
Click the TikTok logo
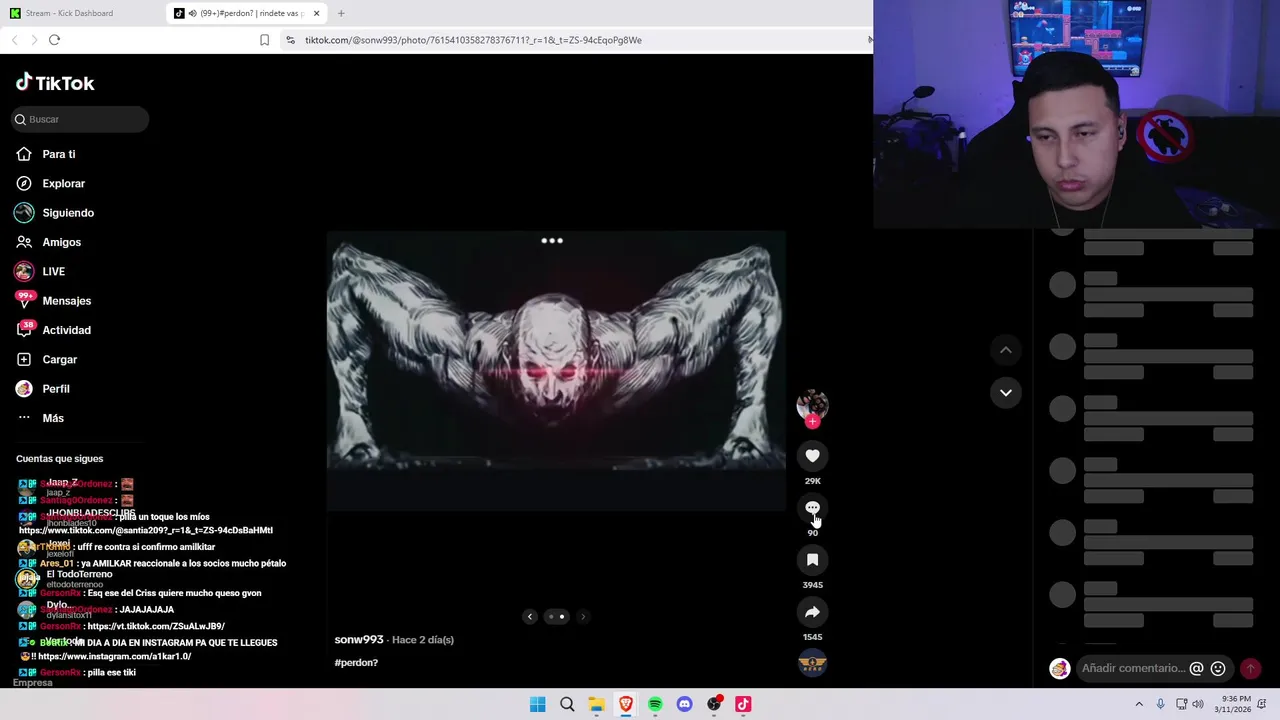(x=55, y=83)
